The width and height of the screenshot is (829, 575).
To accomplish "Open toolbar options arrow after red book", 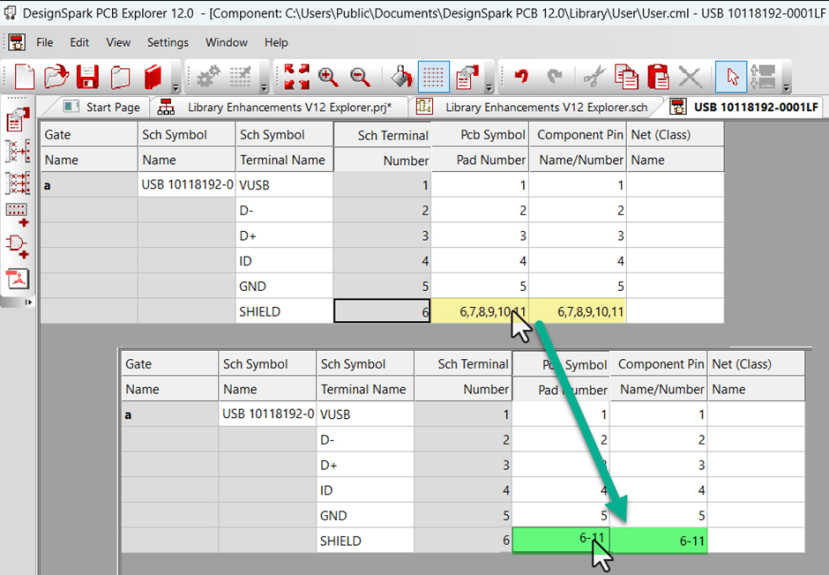I will click(x=176, y=87).
